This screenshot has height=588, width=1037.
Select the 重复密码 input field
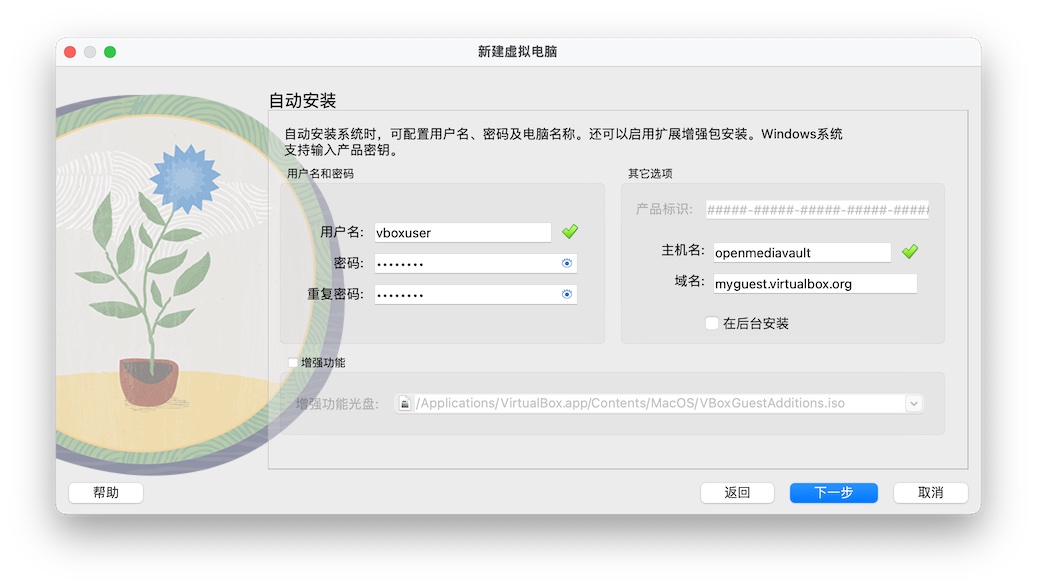point(465,295)
